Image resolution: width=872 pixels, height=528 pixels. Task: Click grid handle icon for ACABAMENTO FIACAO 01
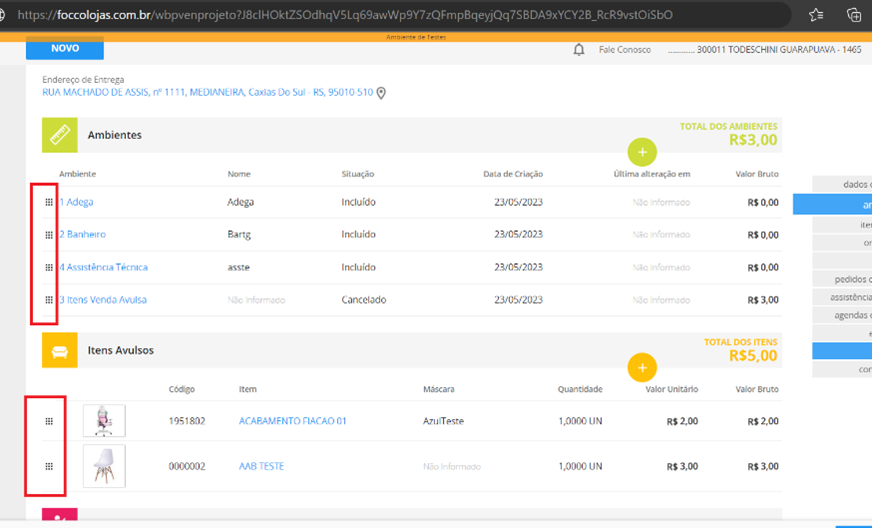click(49, 421)
